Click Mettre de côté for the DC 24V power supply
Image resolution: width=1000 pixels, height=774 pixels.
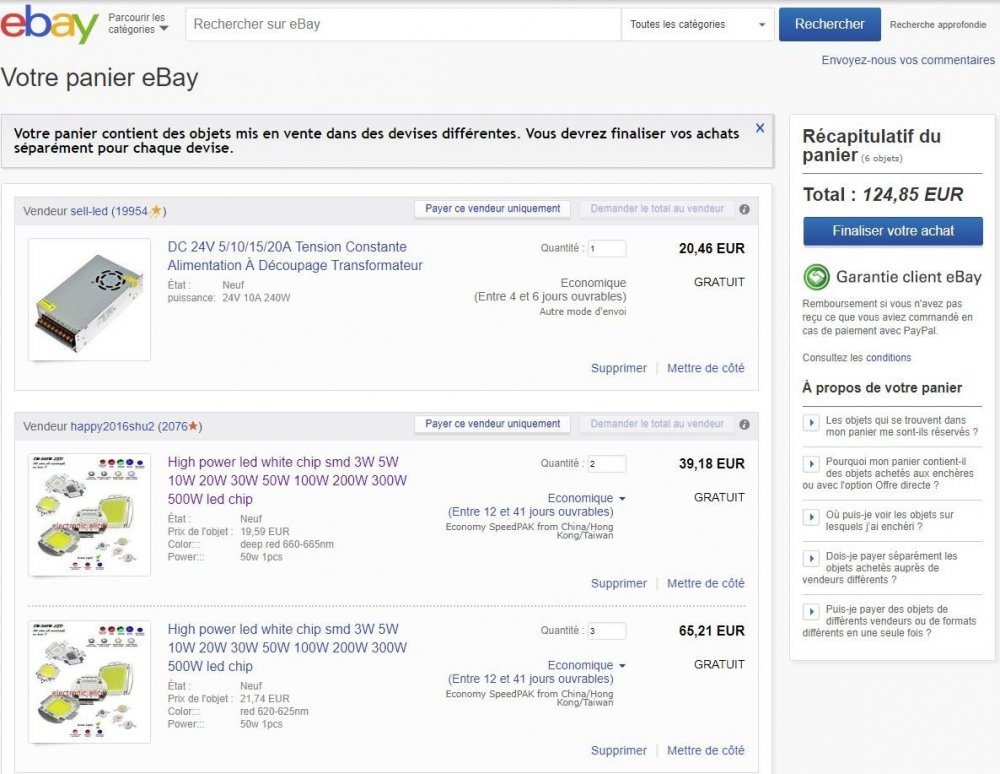pyautogui.click(x=705, y=368)
